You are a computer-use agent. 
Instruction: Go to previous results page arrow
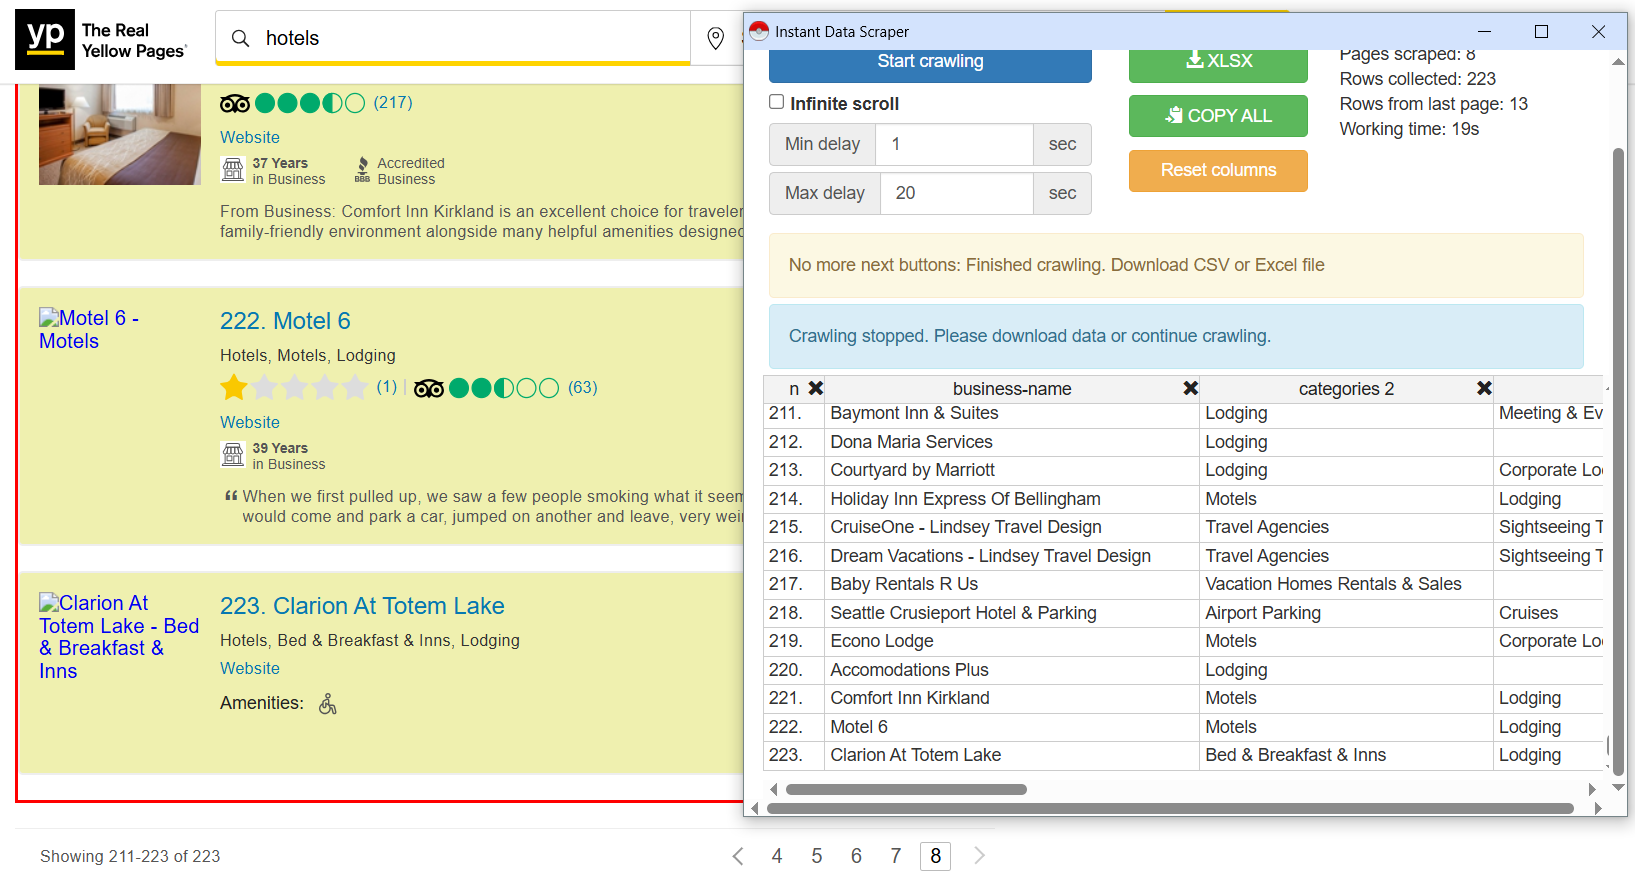[x=738, y=856]
